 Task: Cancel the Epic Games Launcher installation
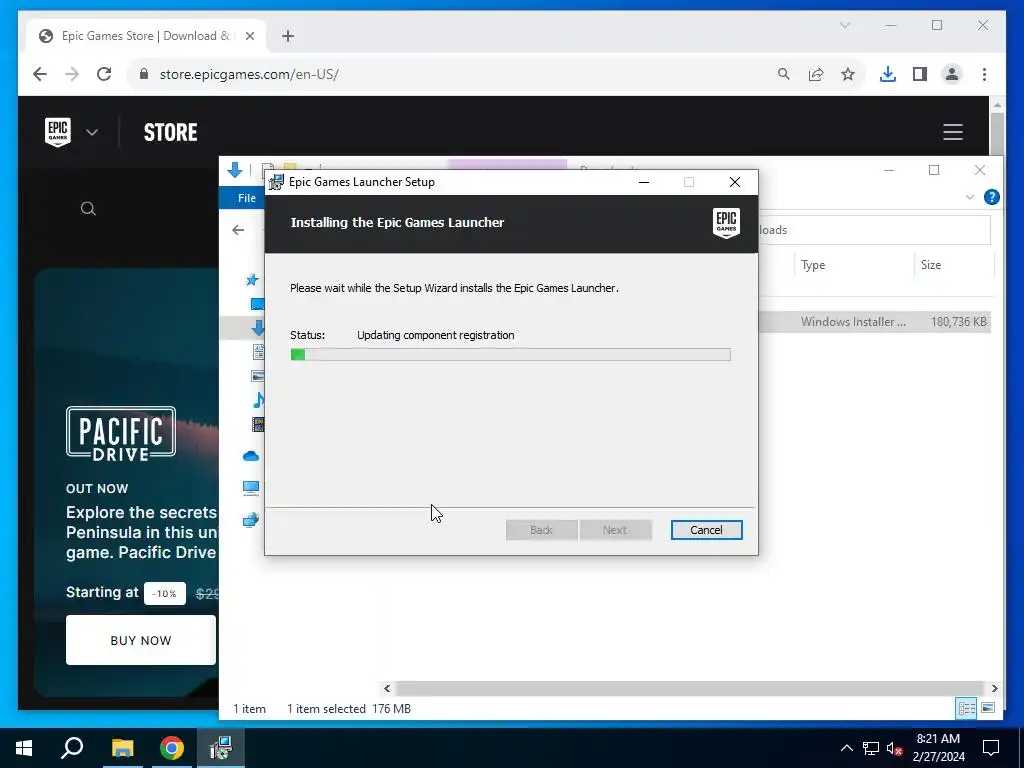point(706,530)
